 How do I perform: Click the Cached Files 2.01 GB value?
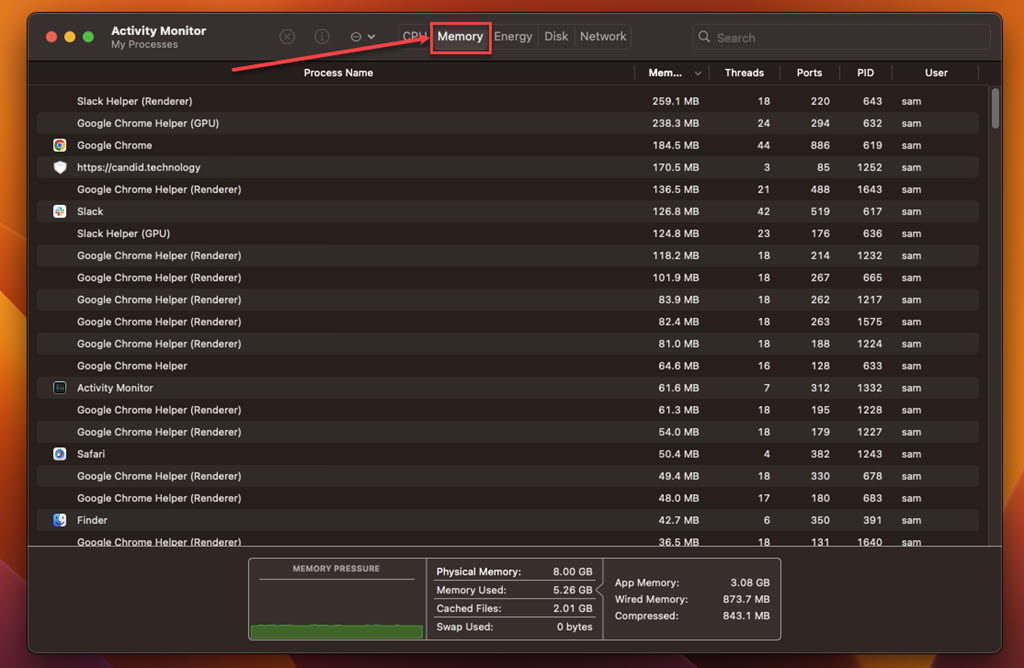click(572, 608)
